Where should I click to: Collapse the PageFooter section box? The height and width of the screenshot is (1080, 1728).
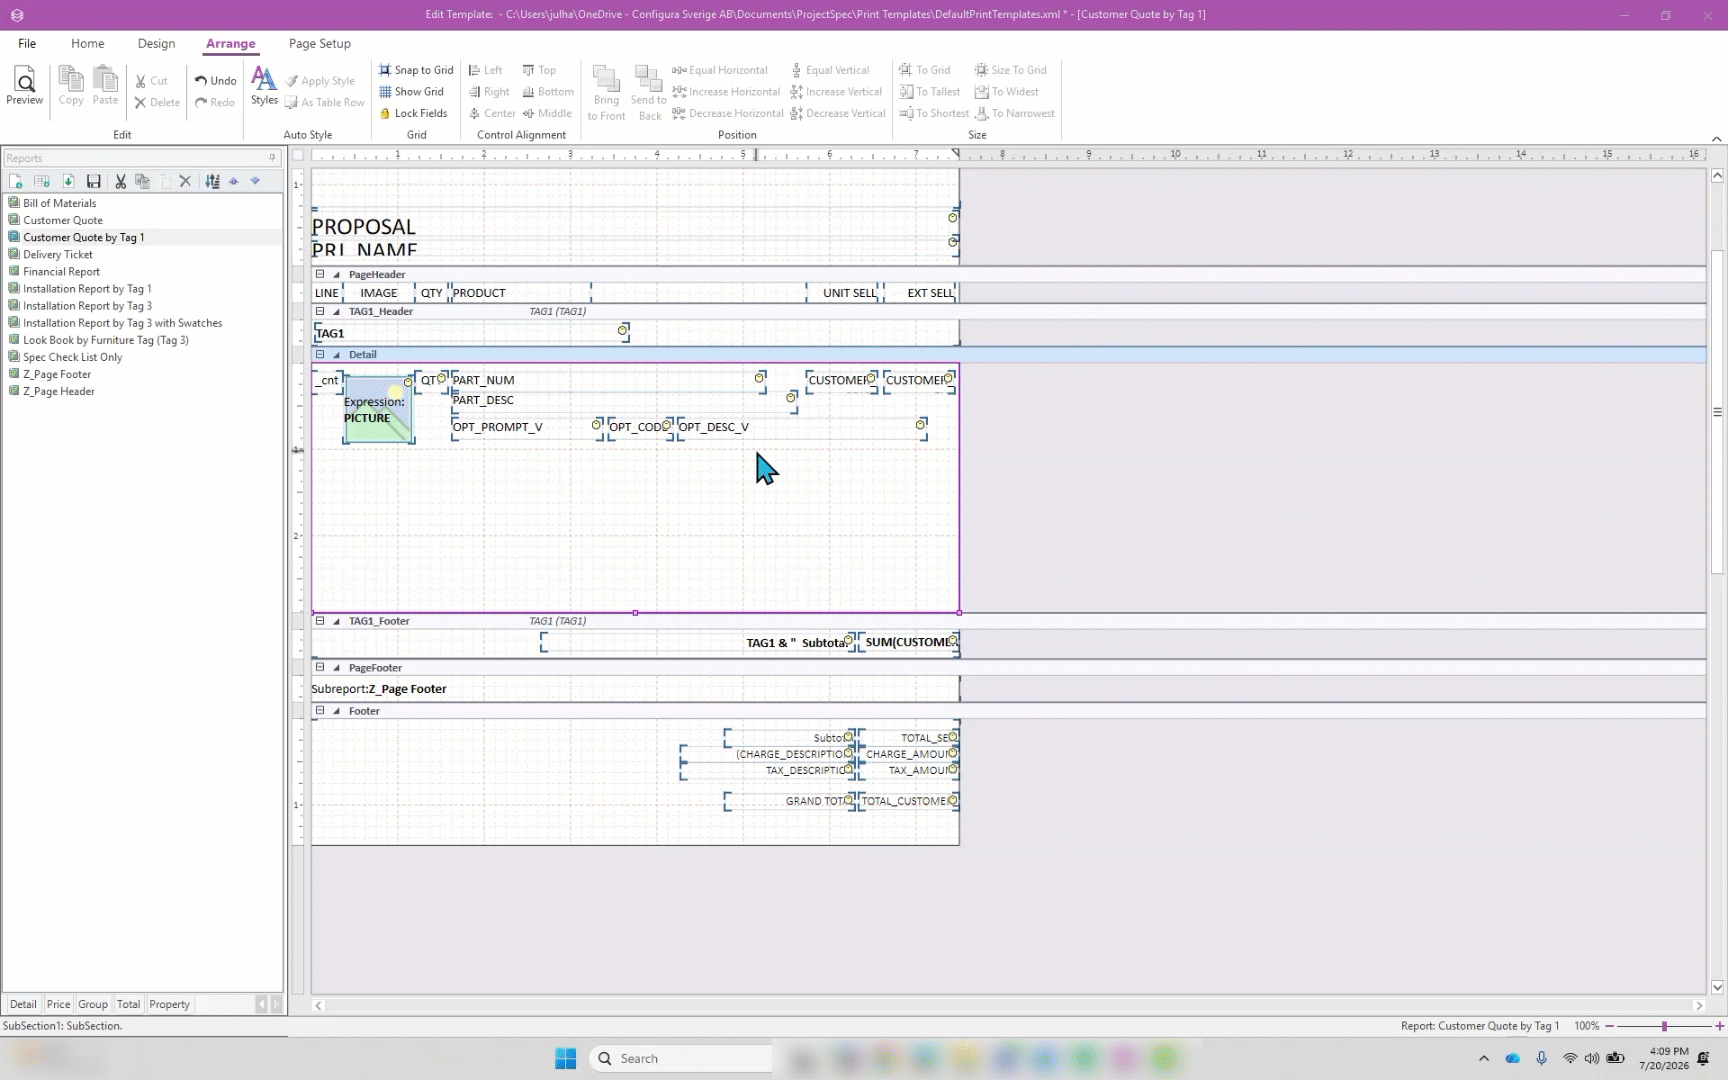point(320,667)
